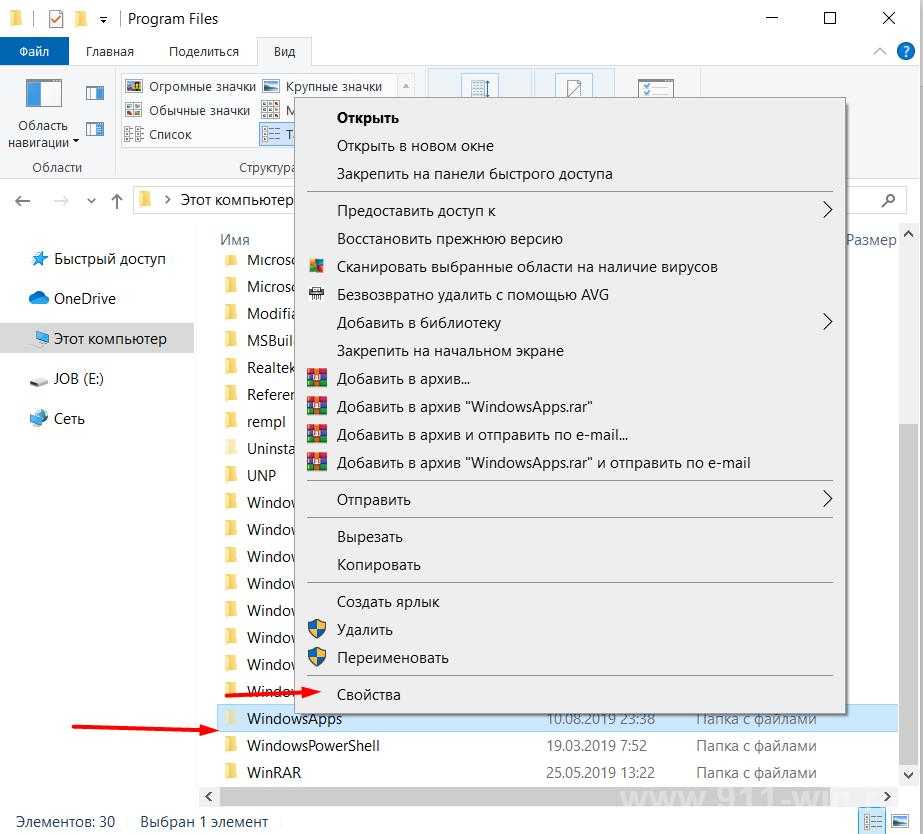This screenshot has height=834, width=923.
Task: Click the shield icon next to Переименовать
Action: pyautogui.click(x=316, y=658)
